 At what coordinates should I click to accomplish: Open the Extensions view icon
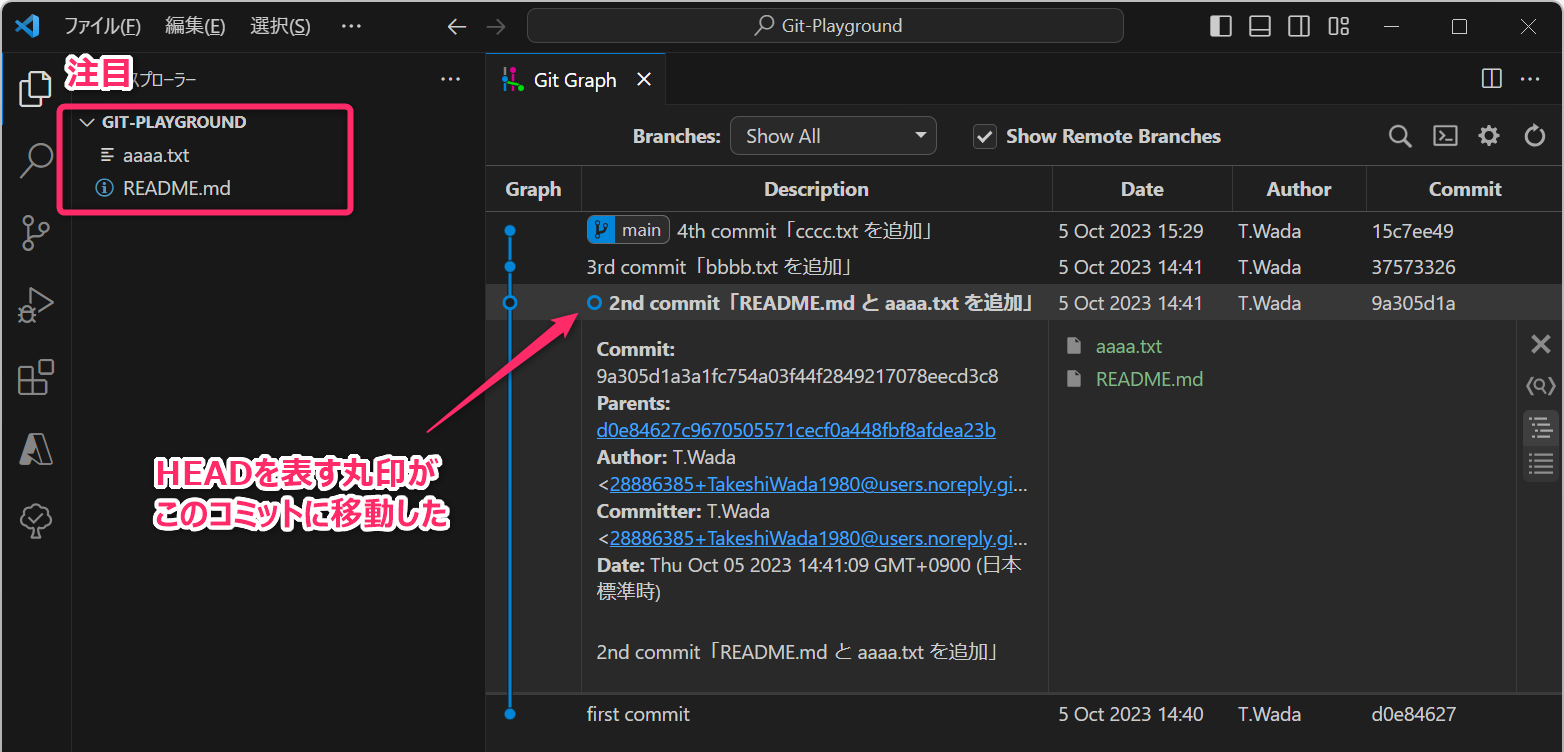(x=36, y=378)
